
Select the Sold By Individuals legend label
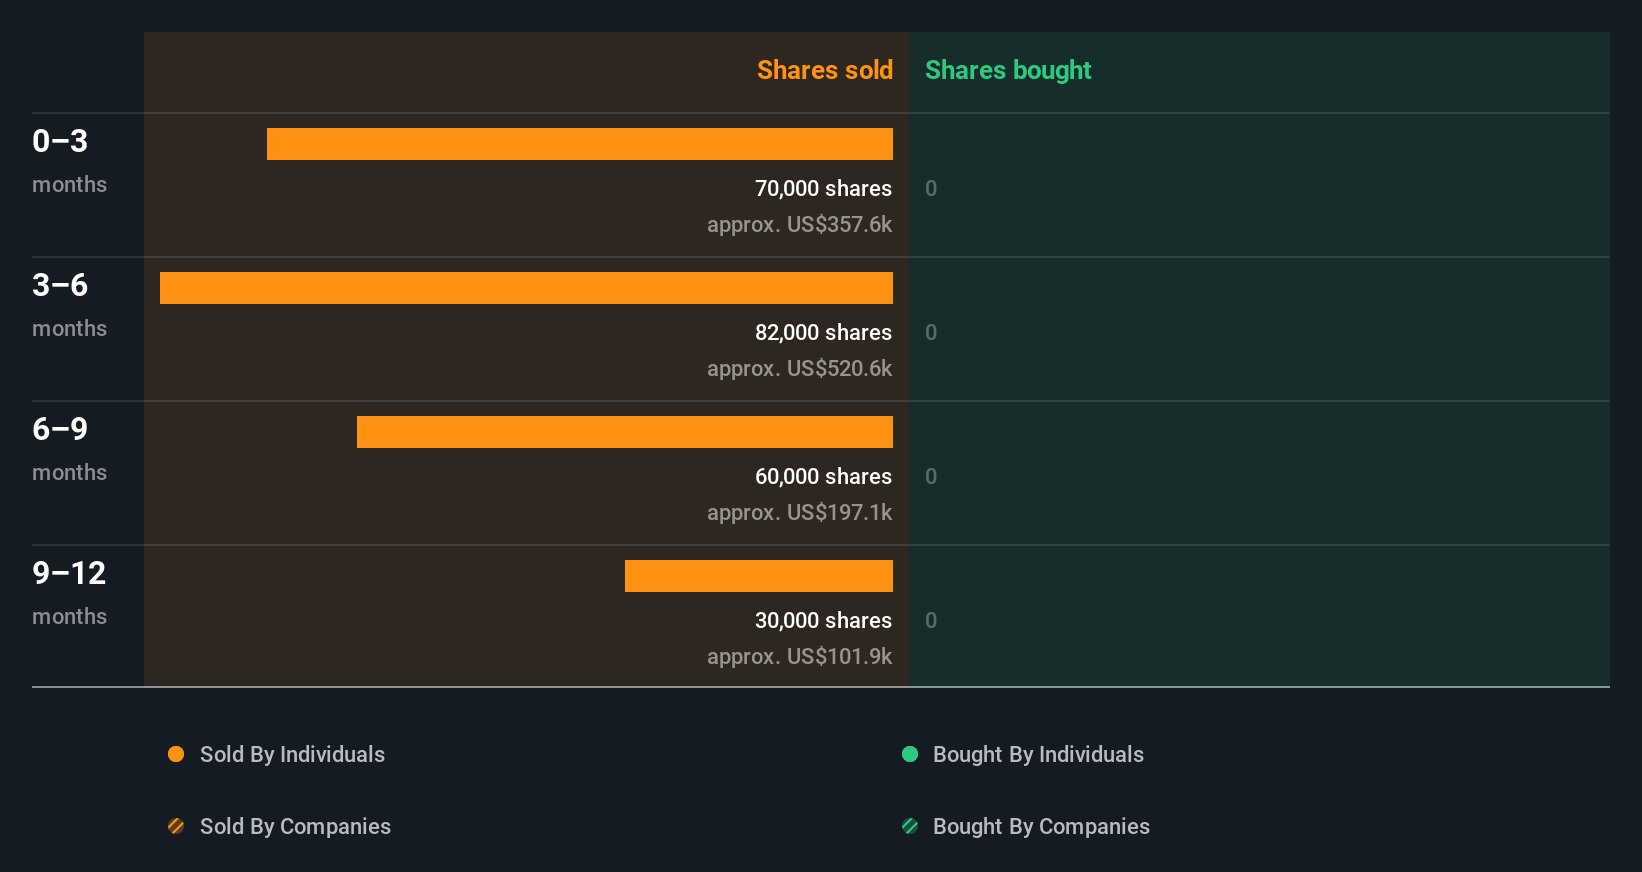[x=292, y=754]
